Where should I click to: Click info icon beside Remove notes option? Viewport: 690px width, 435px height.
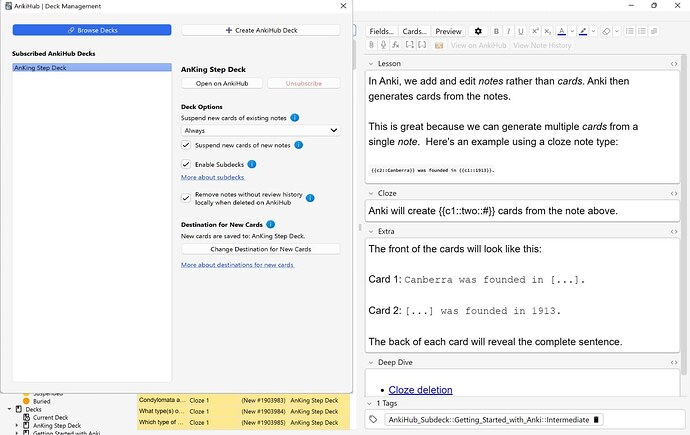click(310, 198)
